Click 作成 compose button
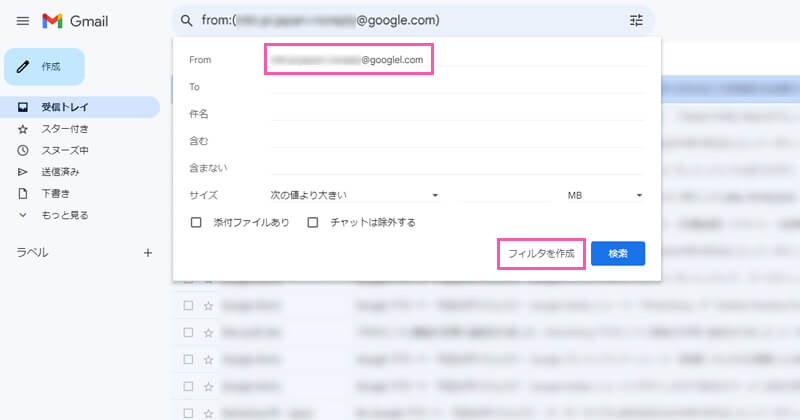This screenshot has width=800, height=420. click(44, 66)
